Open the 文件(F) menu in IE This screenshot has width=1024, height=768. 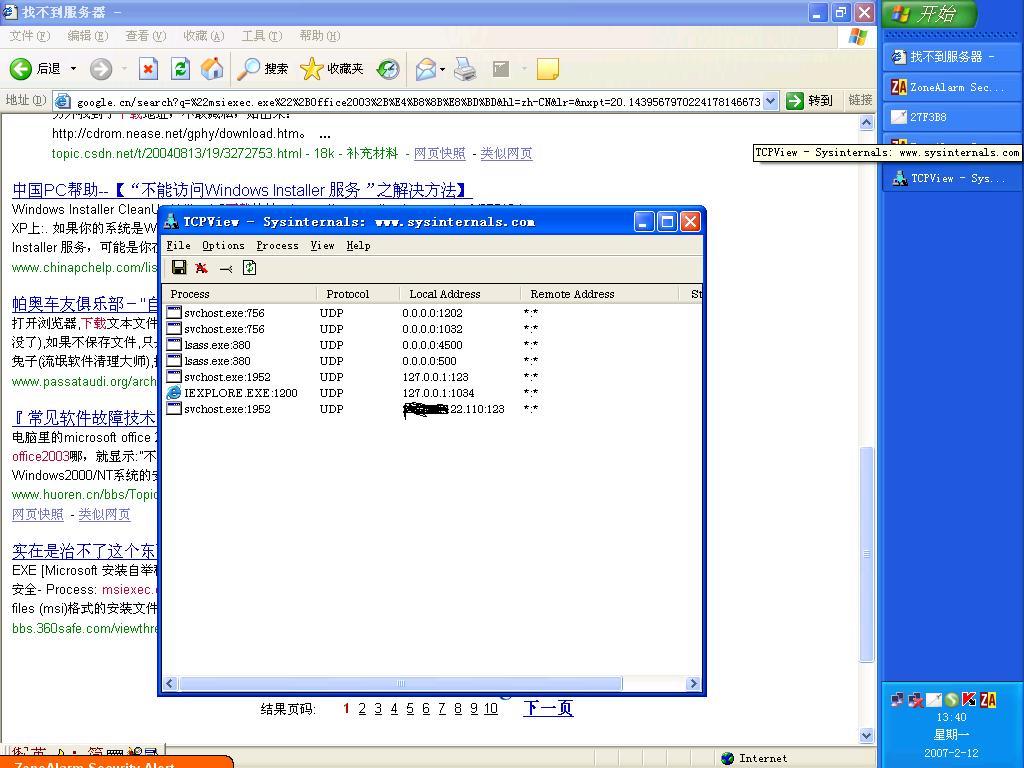pyautogui.click(x=29, y=36)
